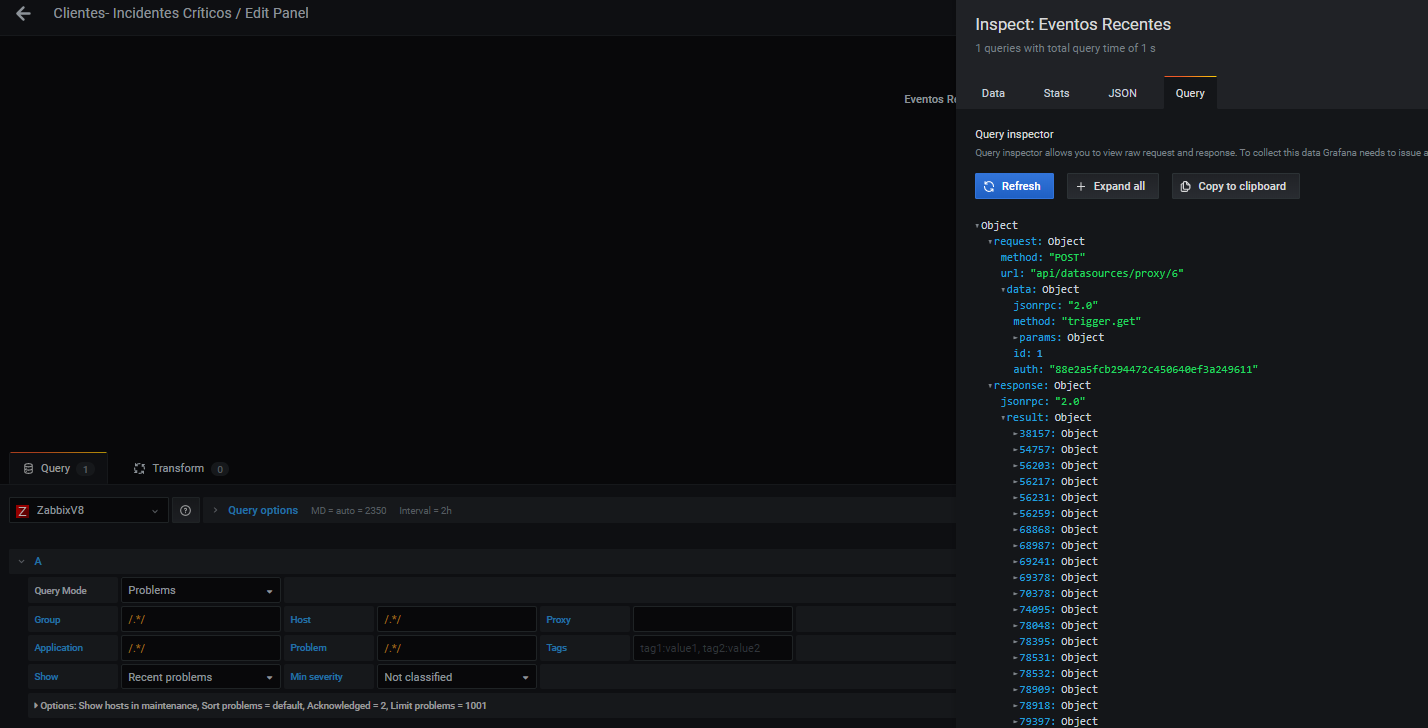This screenshot has width=1428, height=728.
Task: Go back using the arrow icon
Action: coord(23,14)
